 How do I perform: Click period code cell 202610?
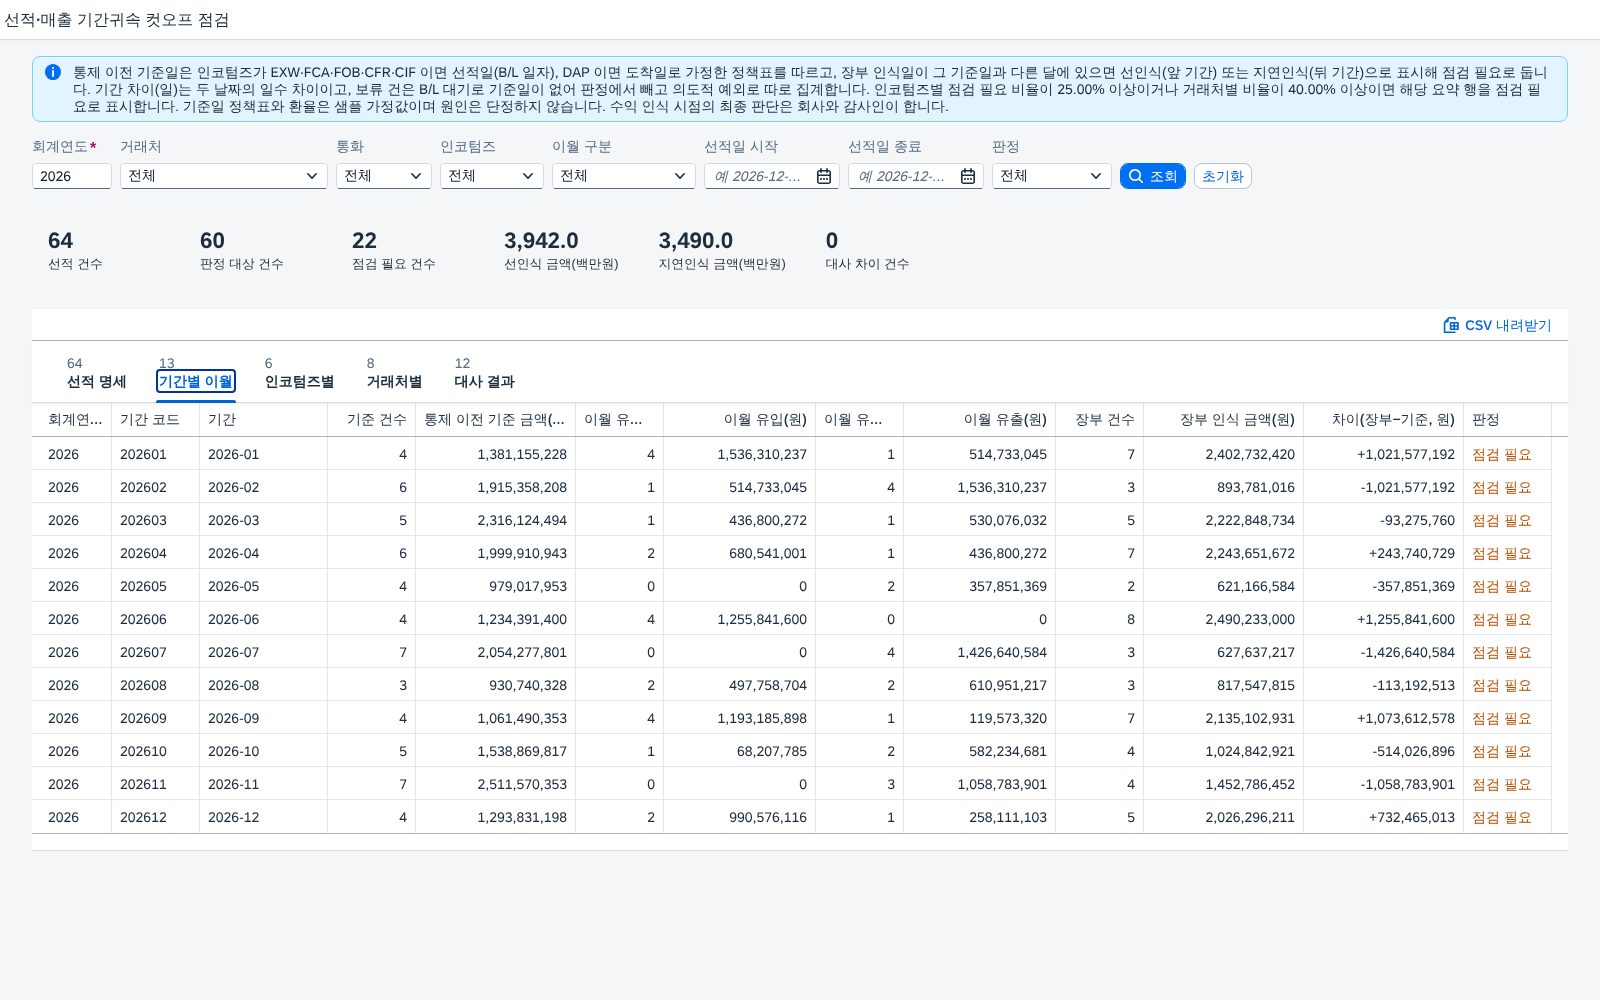144,751
